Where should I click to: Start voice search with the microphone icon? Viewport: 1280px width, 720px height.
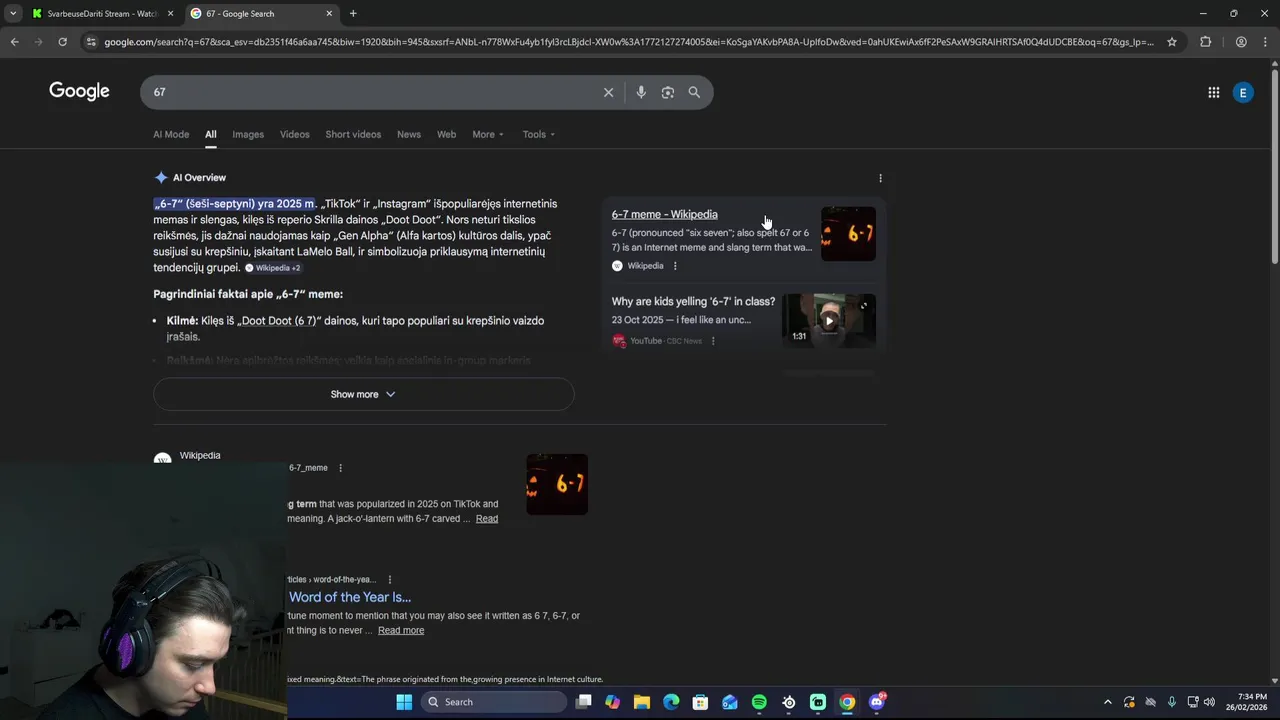pos(641,92)
